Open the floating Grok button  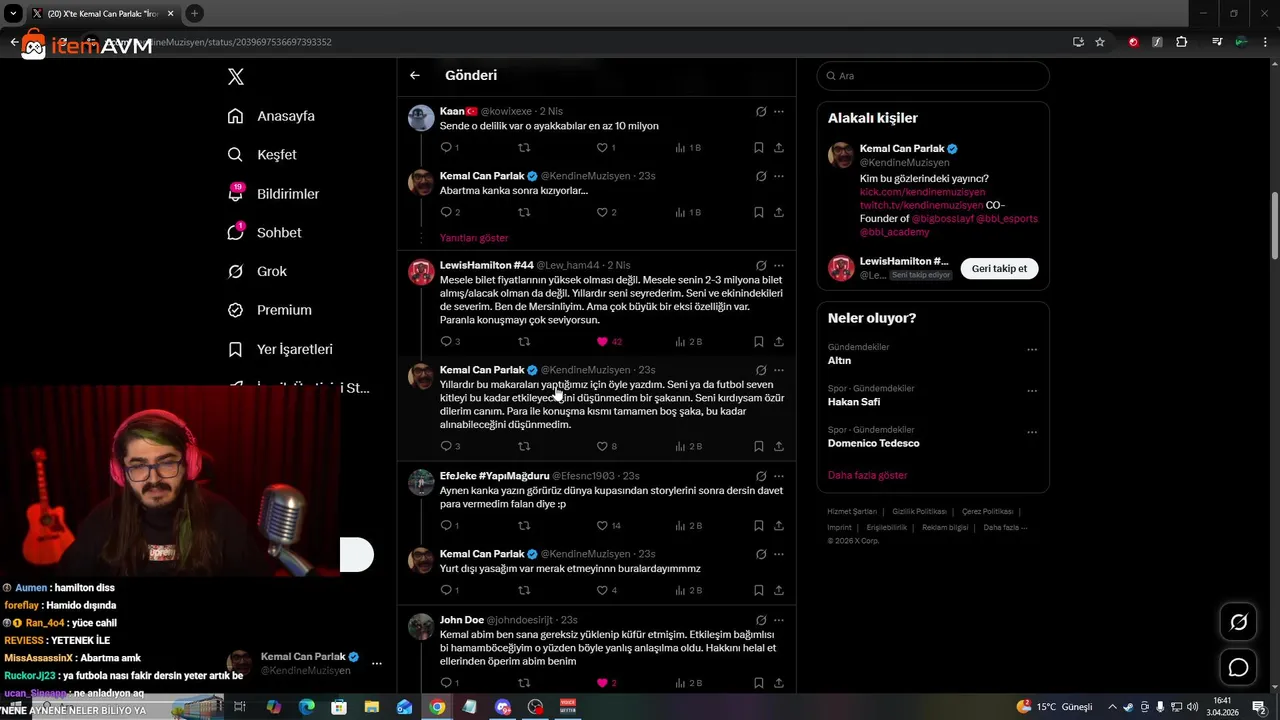(x=1238, y=622)
